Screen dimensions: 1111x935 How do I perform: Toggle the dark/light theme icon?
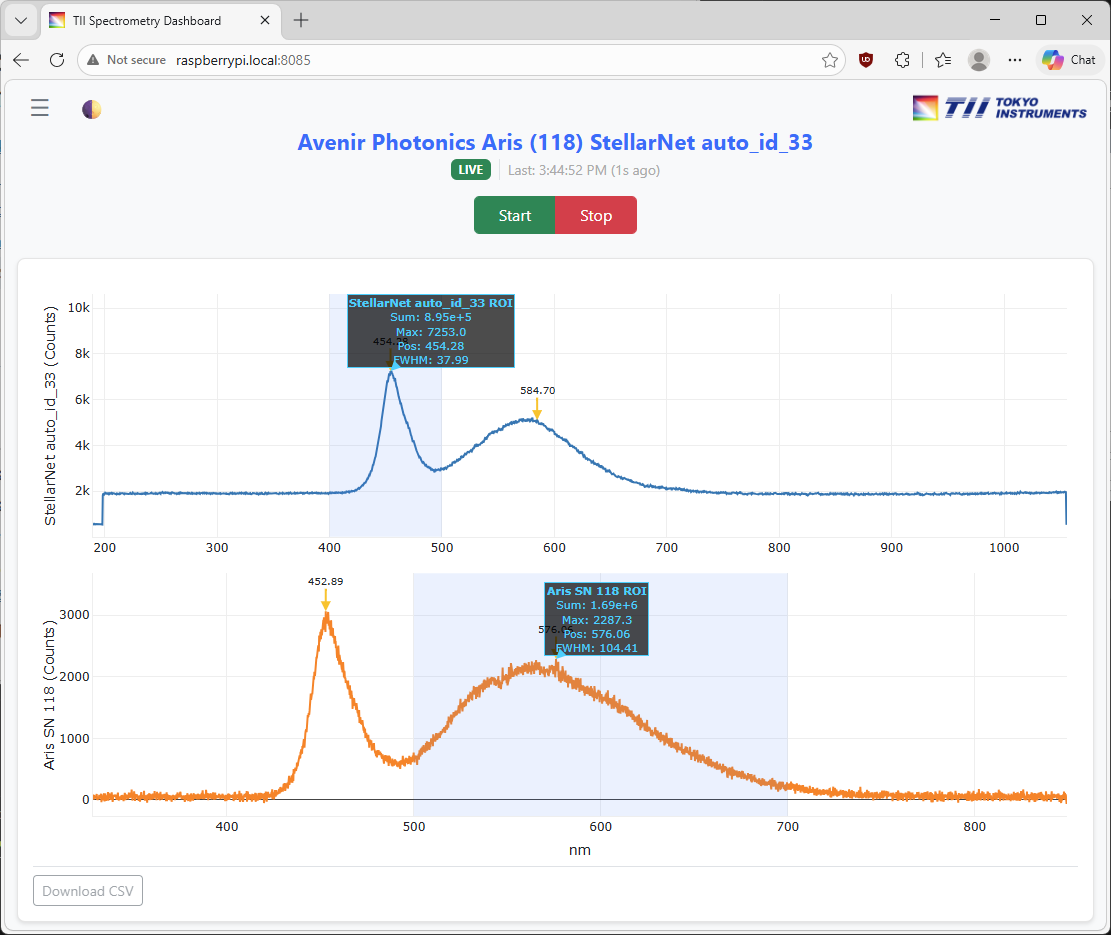[92, 109]
